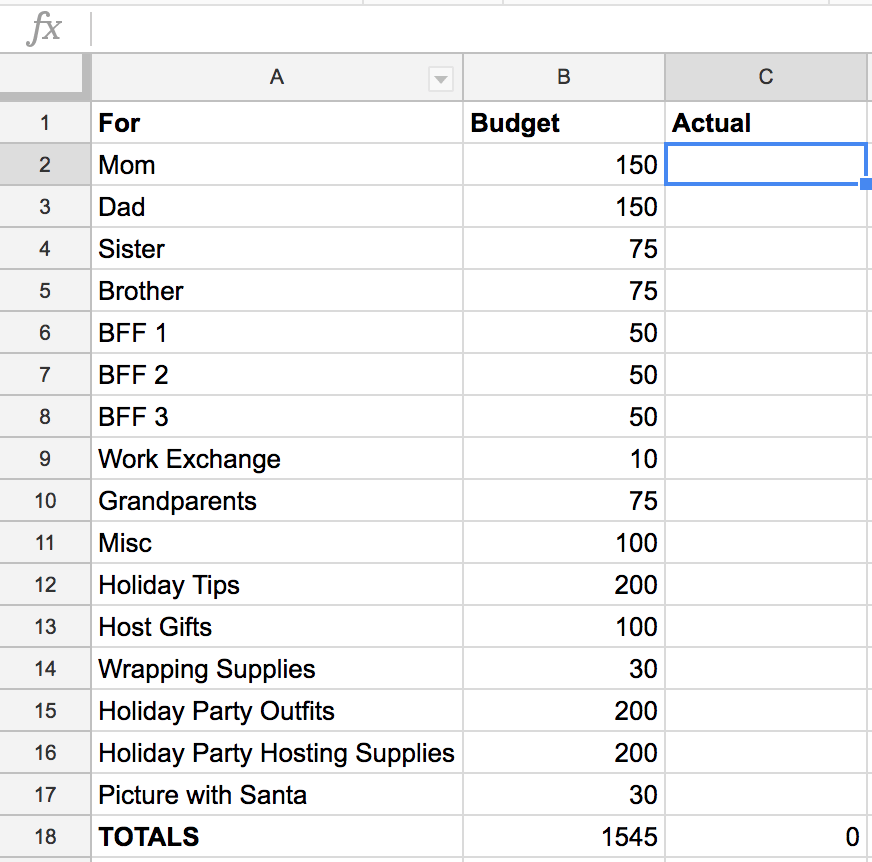Click the Actual total cell showing 0
The height and width of the screenshot is (862, 872).
(x=766, y=836)
